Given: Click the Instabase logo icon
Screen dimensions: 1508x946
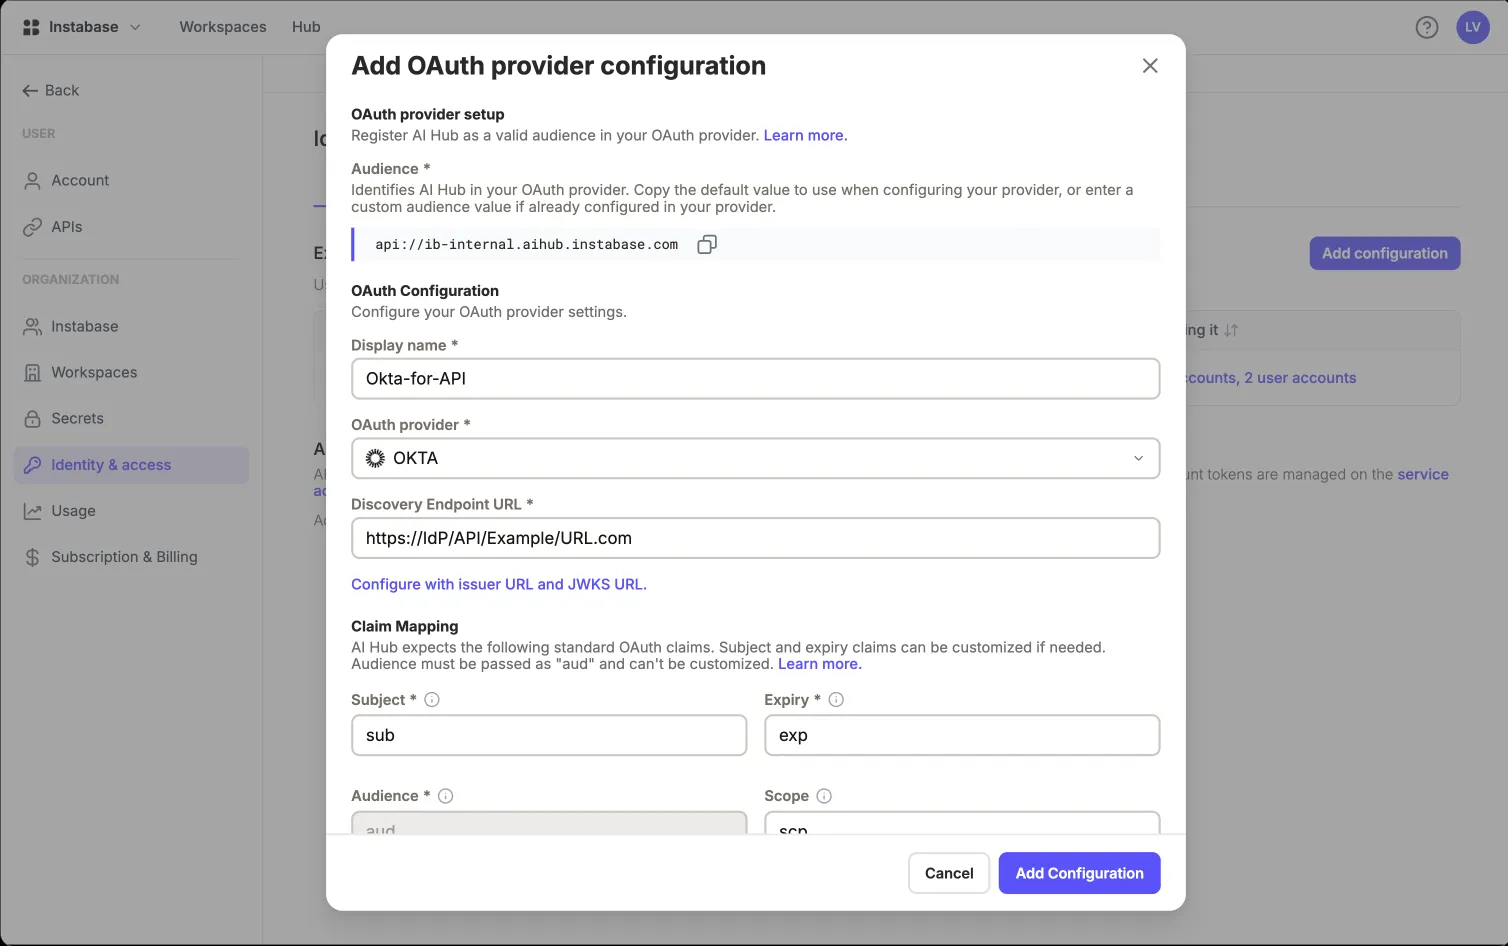Looking at the screenshot, I should tap(31, 27).
